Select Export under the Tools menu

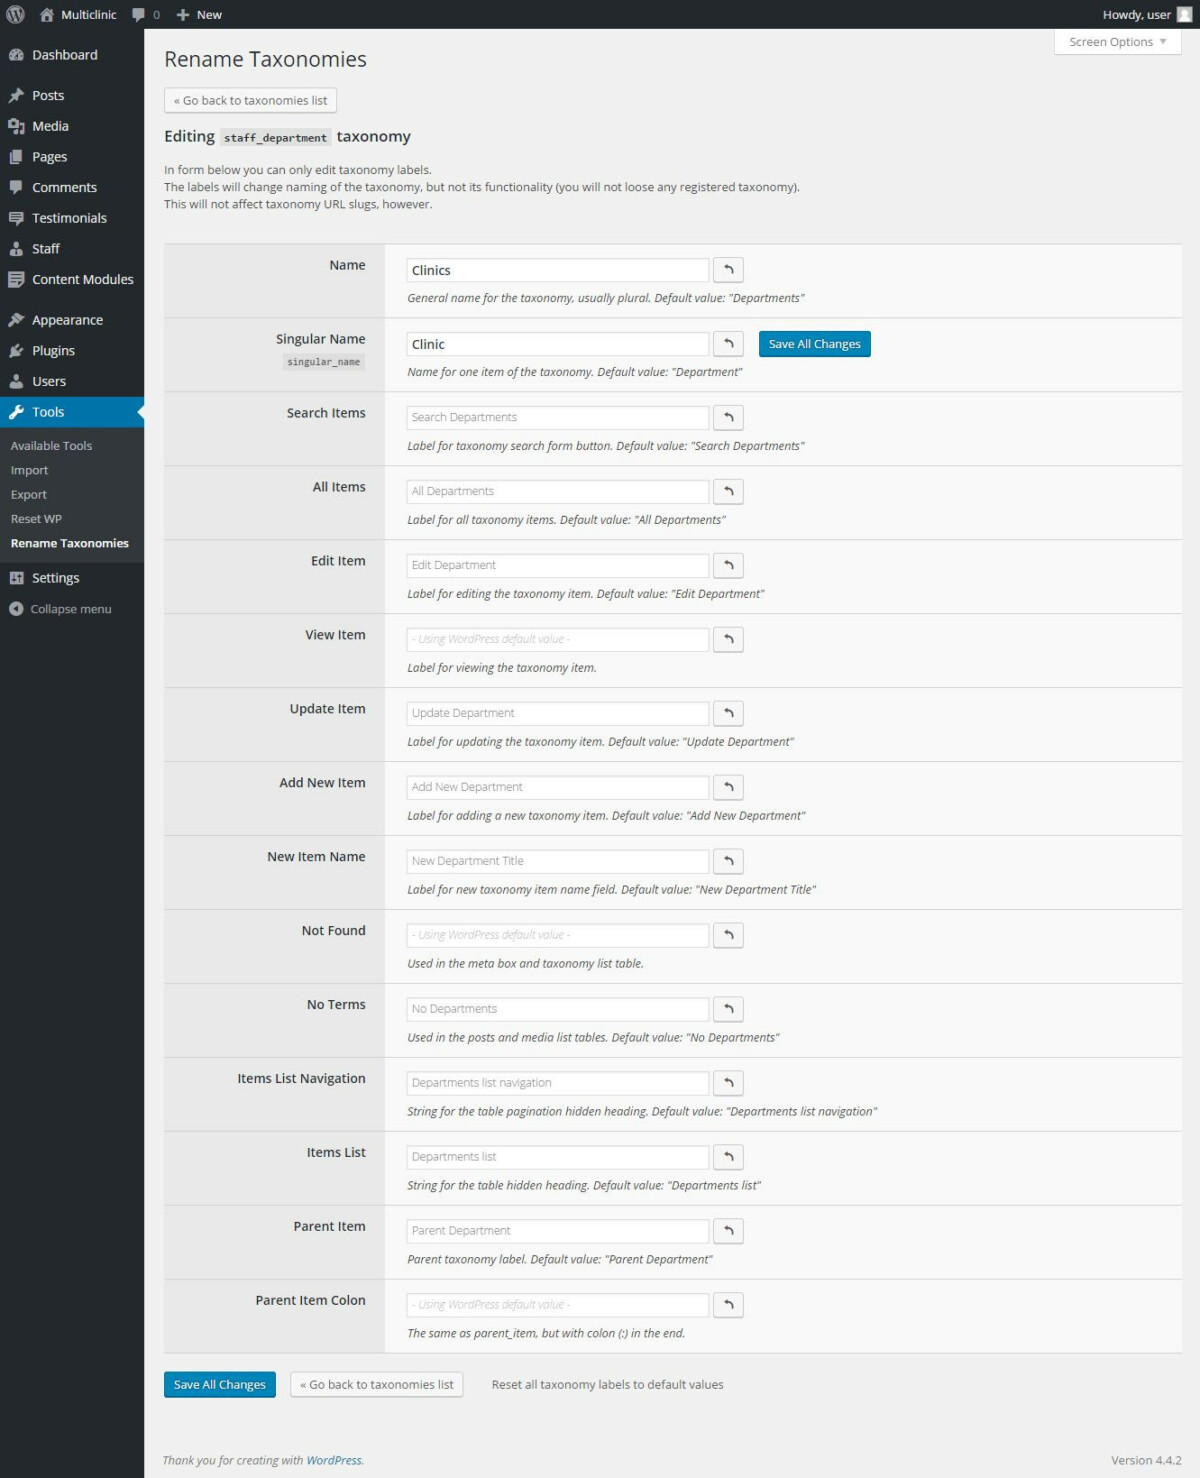click(28, 494)
